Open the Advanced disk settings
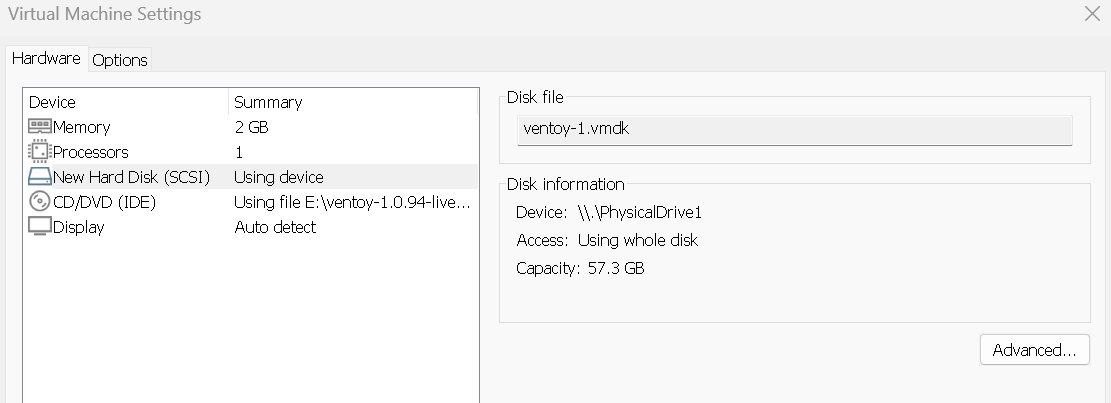The width and height of the screenshot is (1111, 403). [x=1034, y=350]
